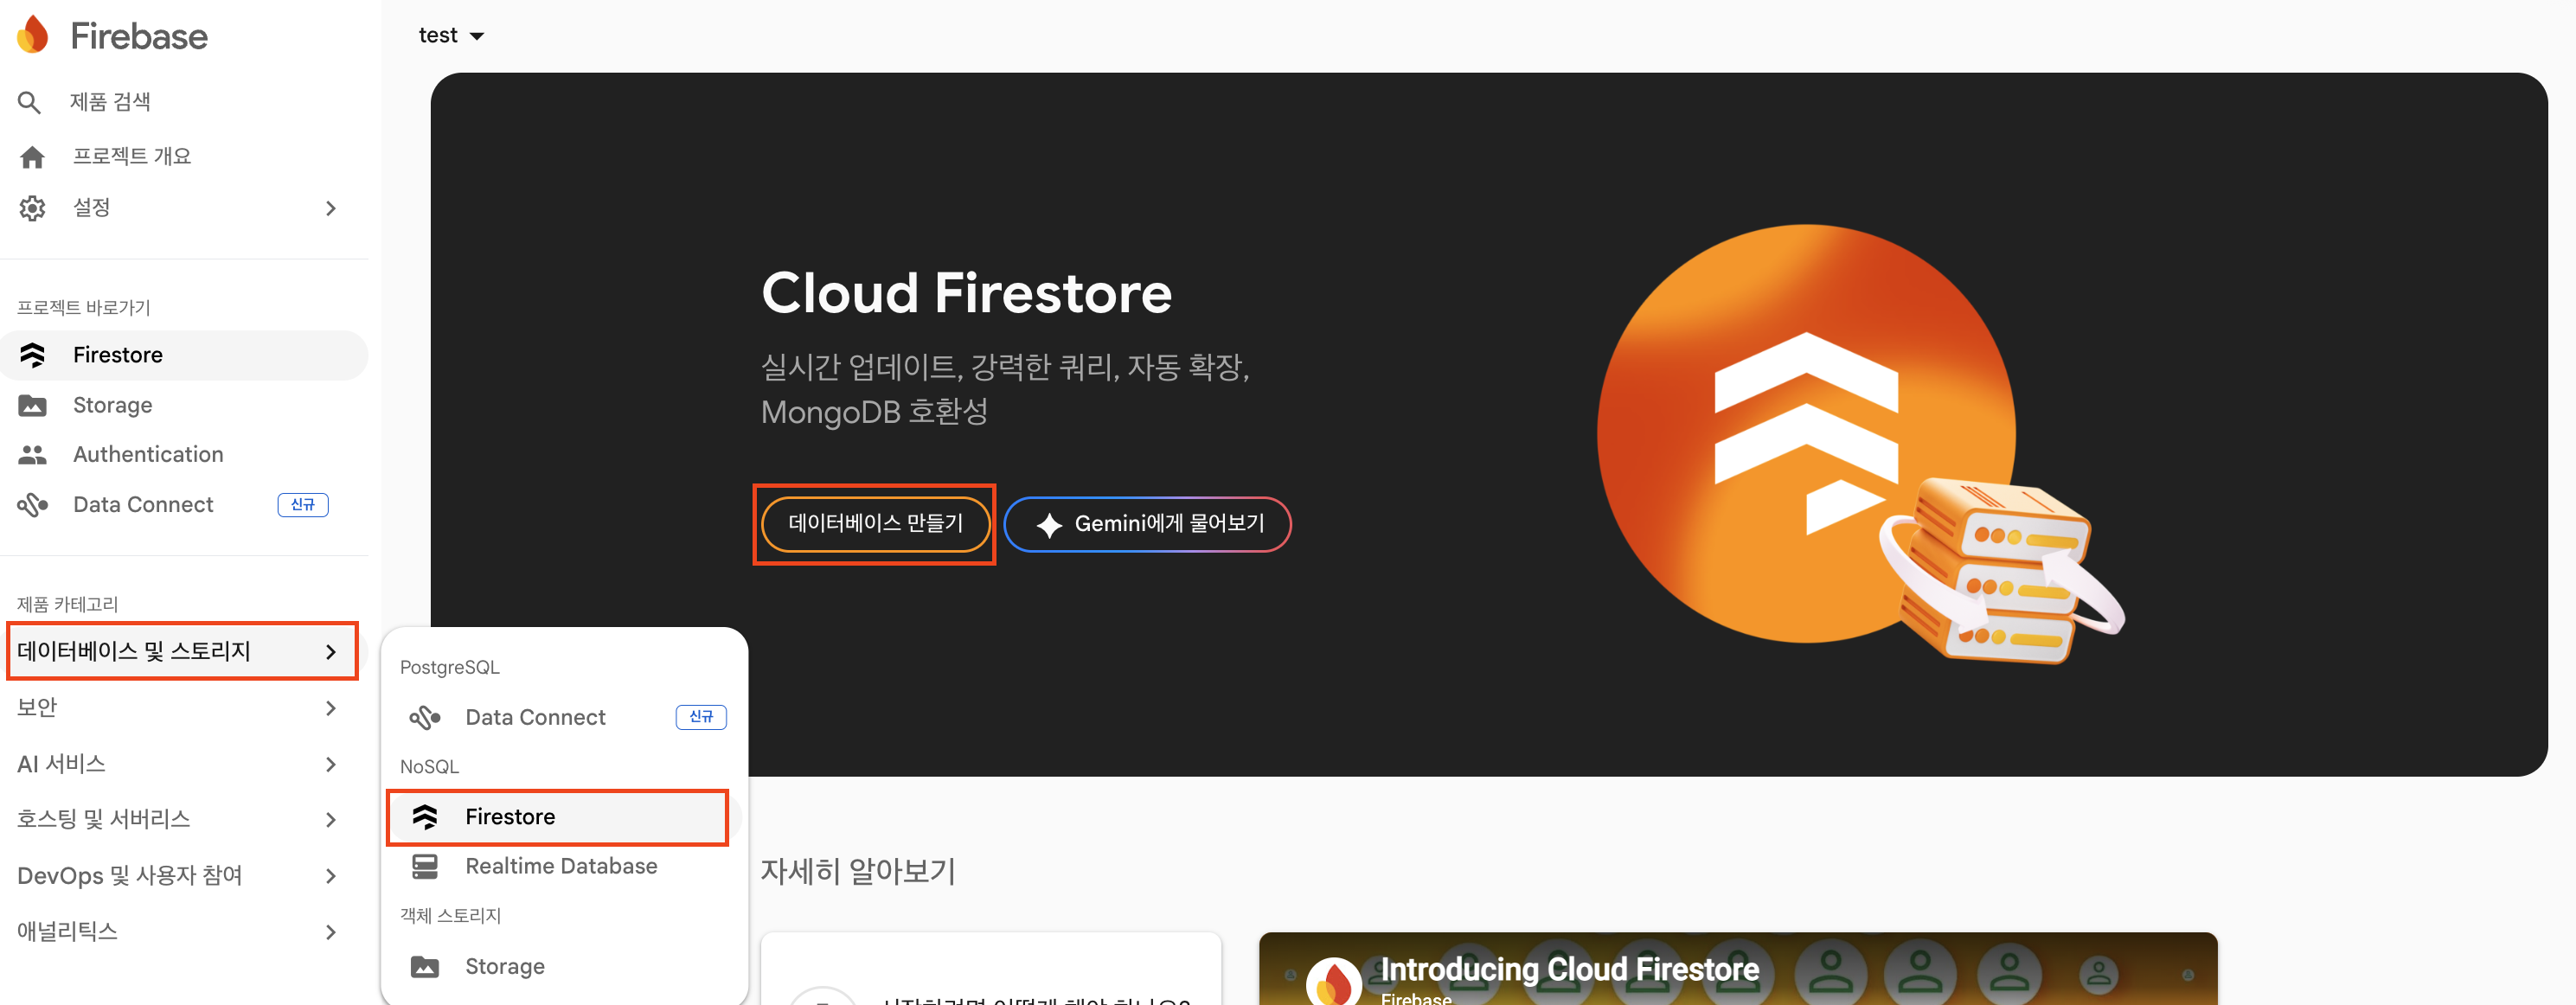Click the 자세히 알아보기 heading
The height and width of the screenshot is (1005, 2576).
[x=858, y=872]
